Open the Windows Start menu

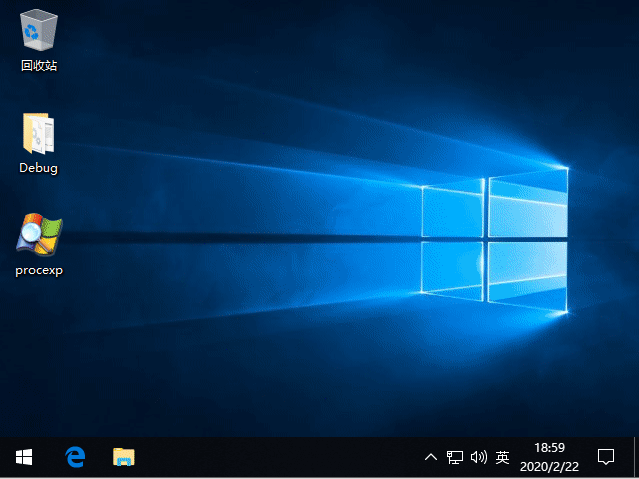pos(24,457)
